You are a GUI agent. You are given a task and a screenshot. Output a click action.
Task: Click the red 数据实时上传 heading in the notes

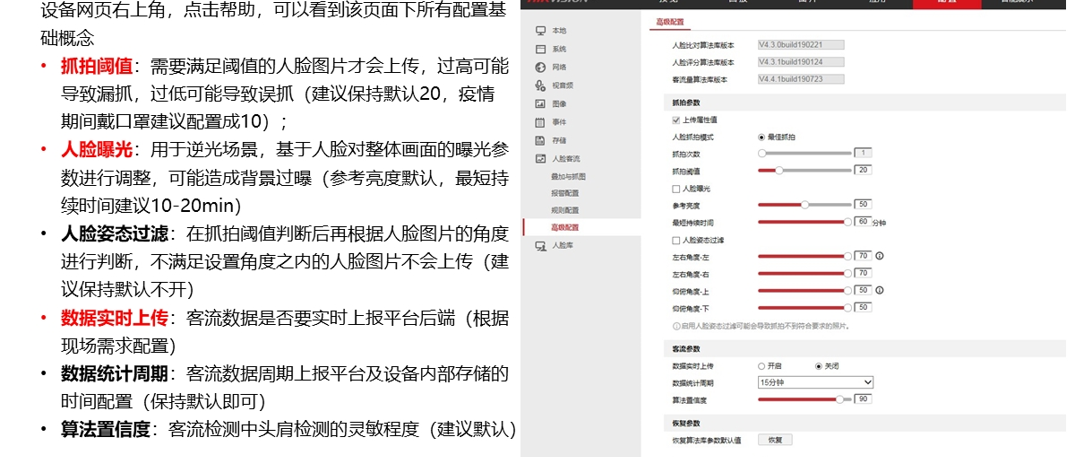[114, 318]
